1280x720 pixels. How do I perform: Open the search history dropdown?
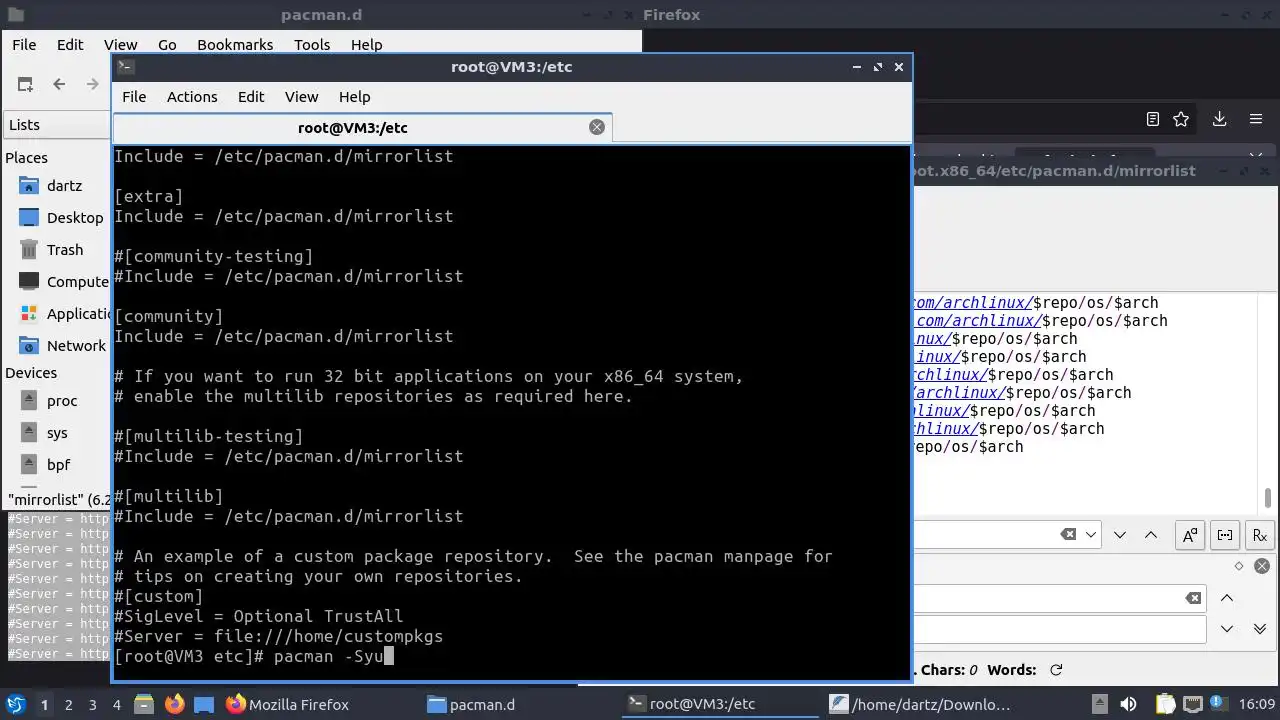click(x=1091, y=535)
